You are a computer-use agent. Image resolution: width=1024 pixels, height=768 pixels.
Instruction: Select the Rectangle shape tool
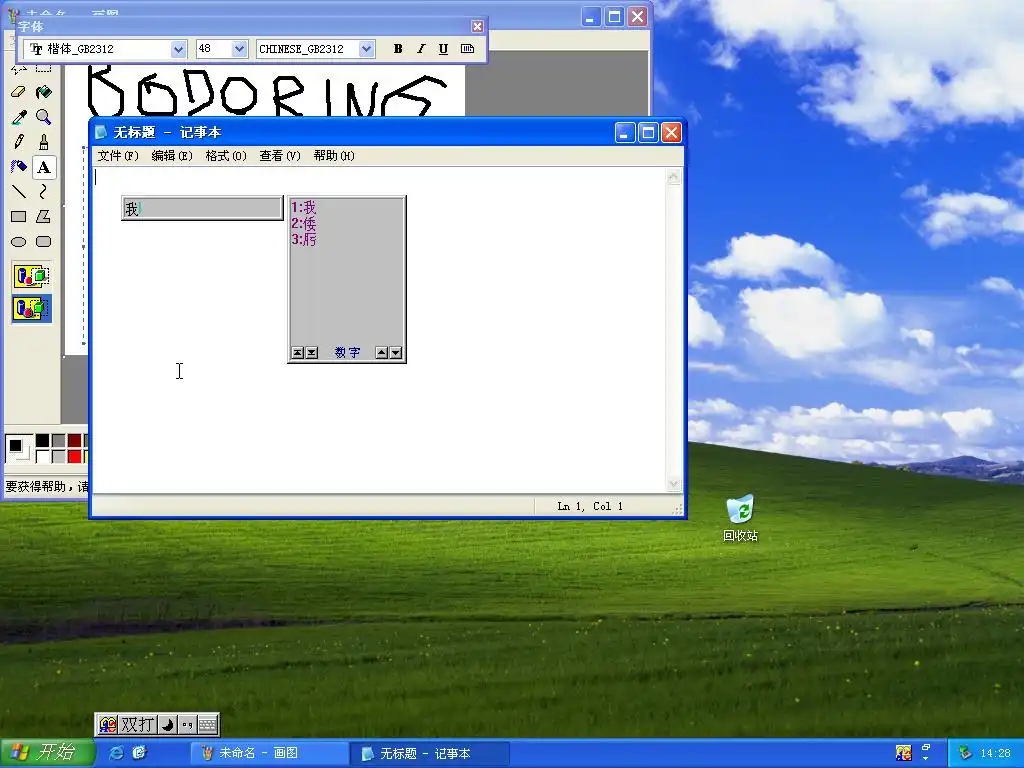click(x=18, y=216)
